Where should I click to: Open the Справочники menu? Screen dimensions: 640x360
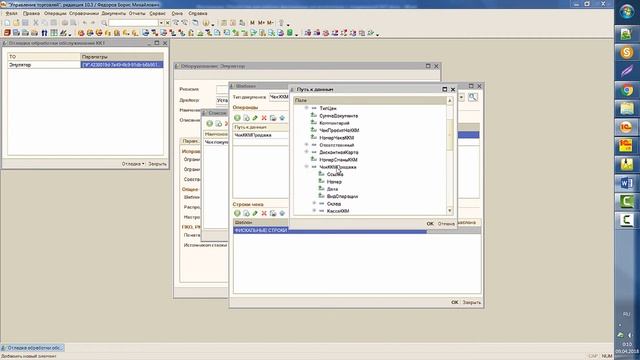pyautogui.click(x=84, y=13)
